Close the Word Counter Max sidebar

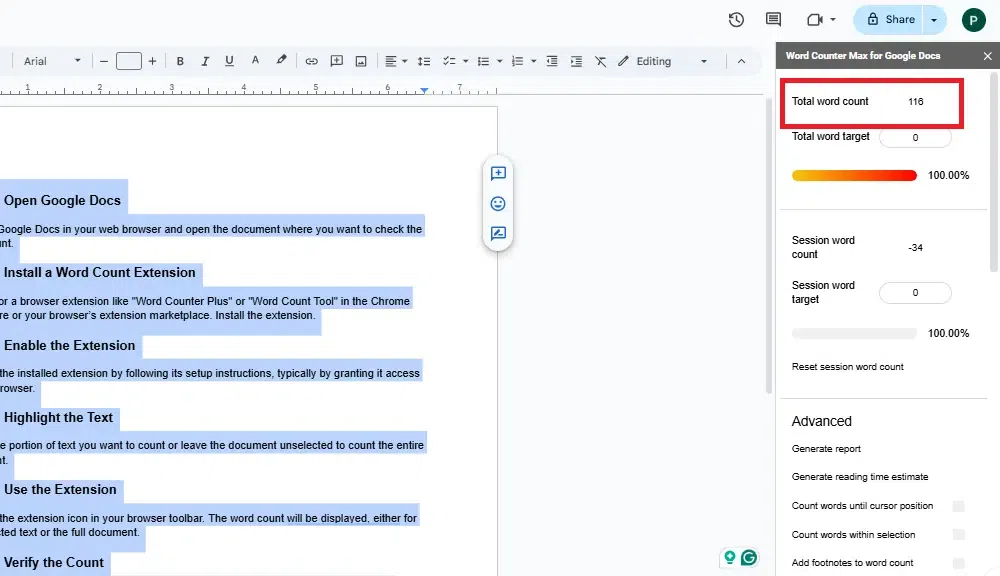[987, 56]
